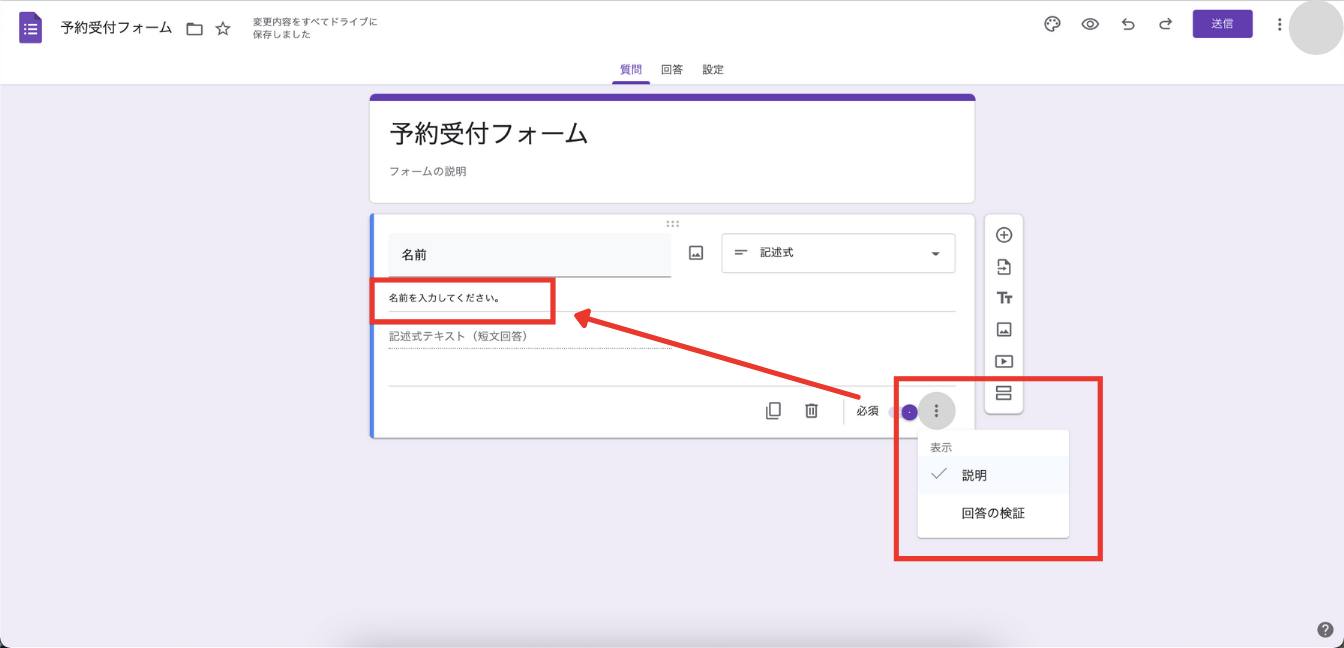Add a title and description block
1344x648 pixels.
(x=1003, y=297)
